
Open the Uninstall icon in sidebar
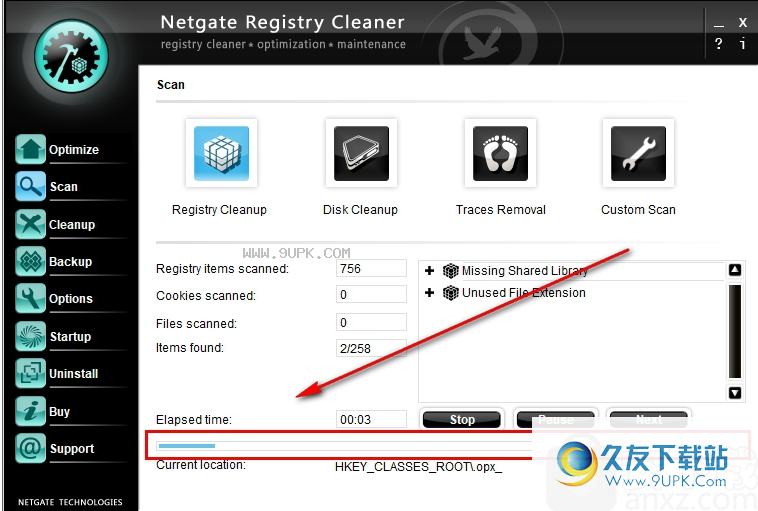[x=30, y=373]
